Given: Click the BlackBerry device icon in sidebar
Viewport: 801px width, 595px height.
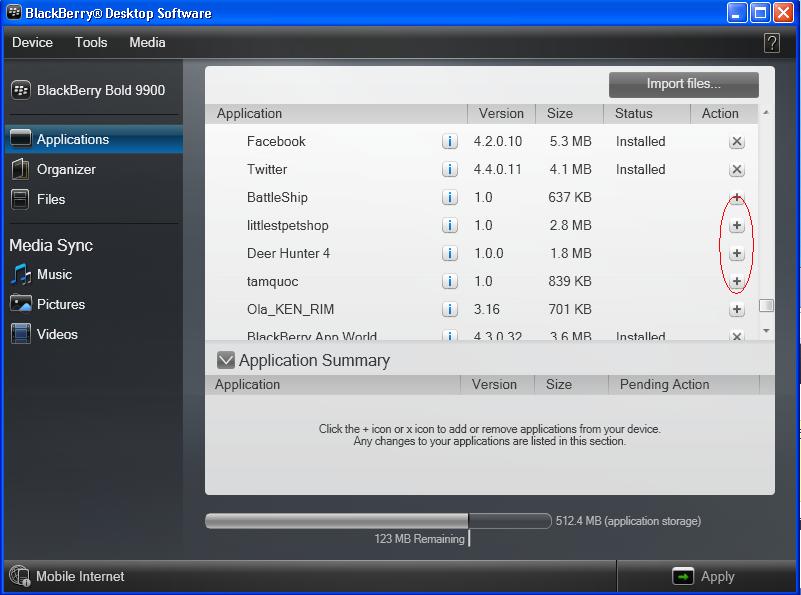Looking at the screenshot, I should coord(21,90).
